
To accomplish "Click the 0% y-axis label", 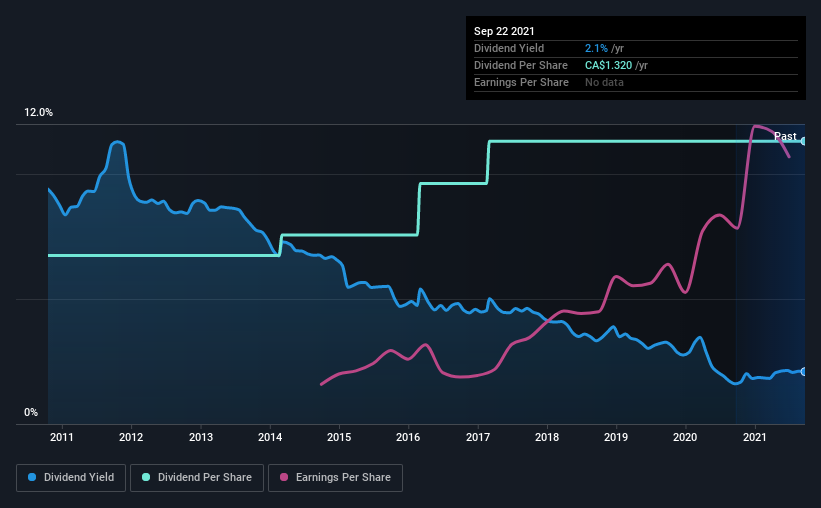I will 31,413.
